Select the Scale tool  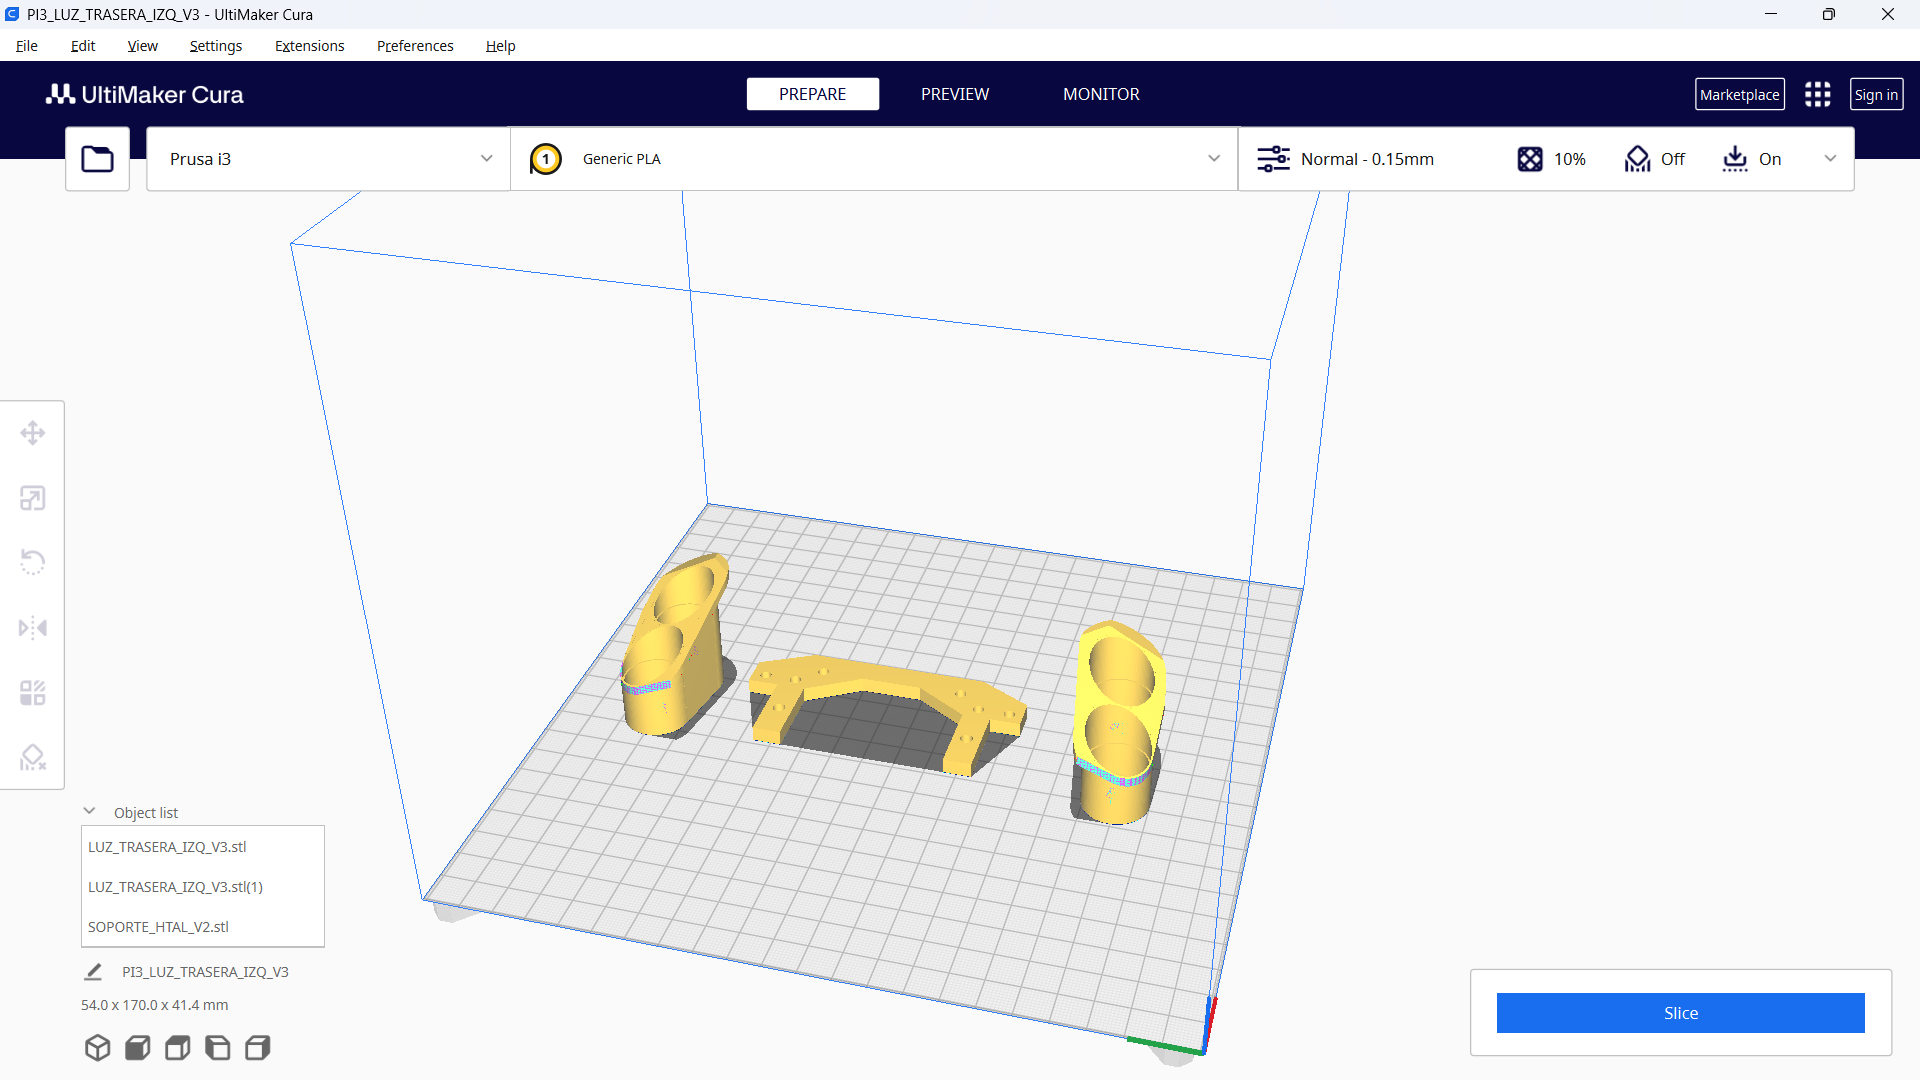[x=32, y=497]
